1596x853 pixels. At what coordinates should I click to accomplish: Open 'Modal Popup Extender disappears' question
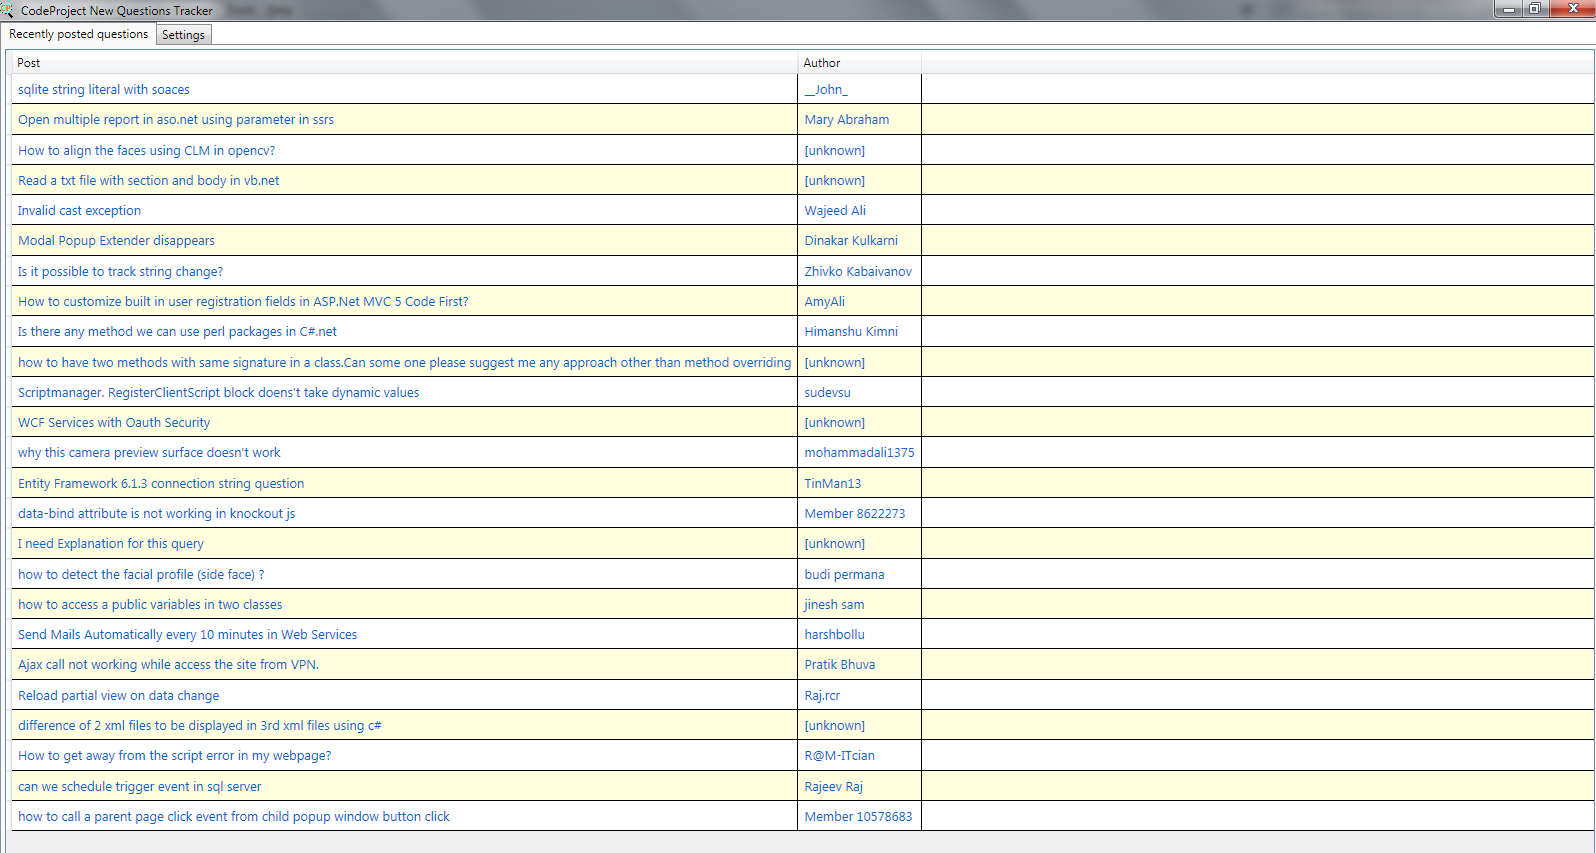pyautogui.click(x=116, y=241)
